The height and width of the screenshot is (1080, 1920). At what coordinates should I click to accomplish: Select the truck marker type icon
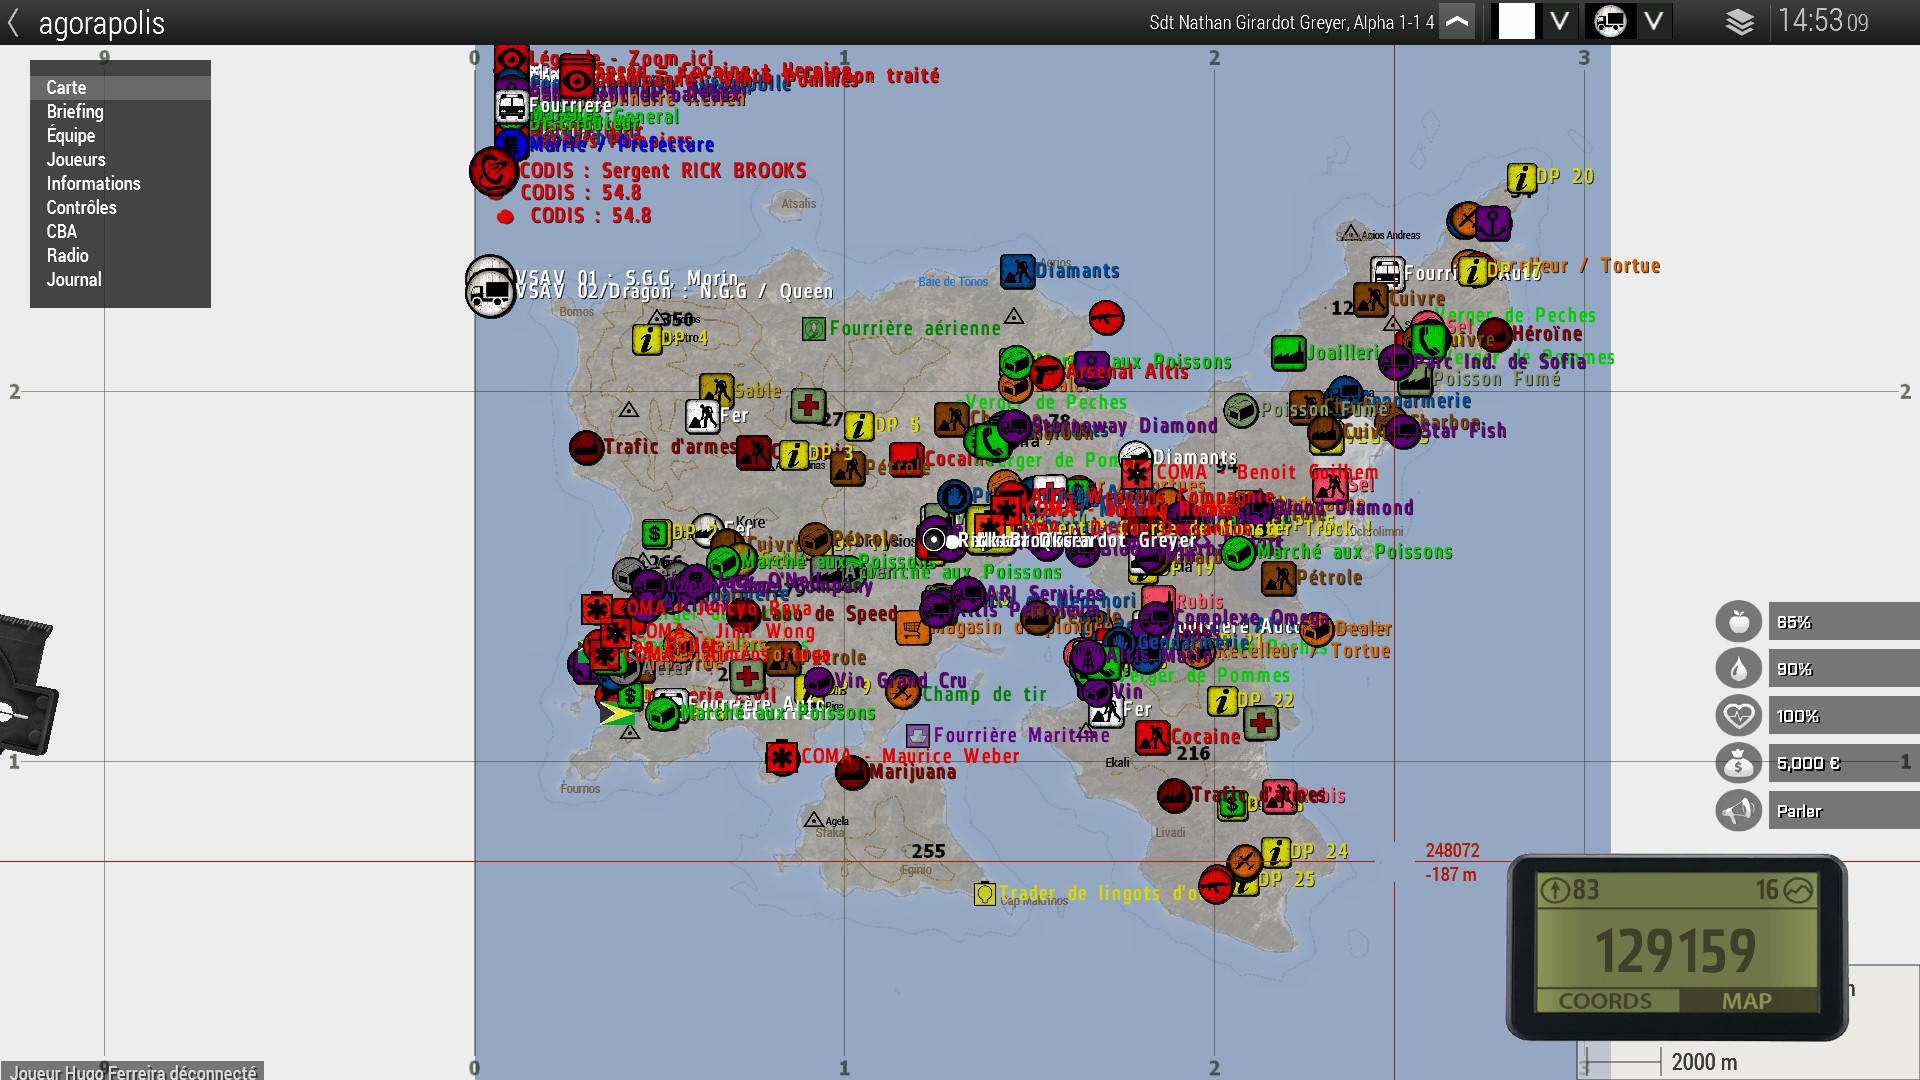1610,21
